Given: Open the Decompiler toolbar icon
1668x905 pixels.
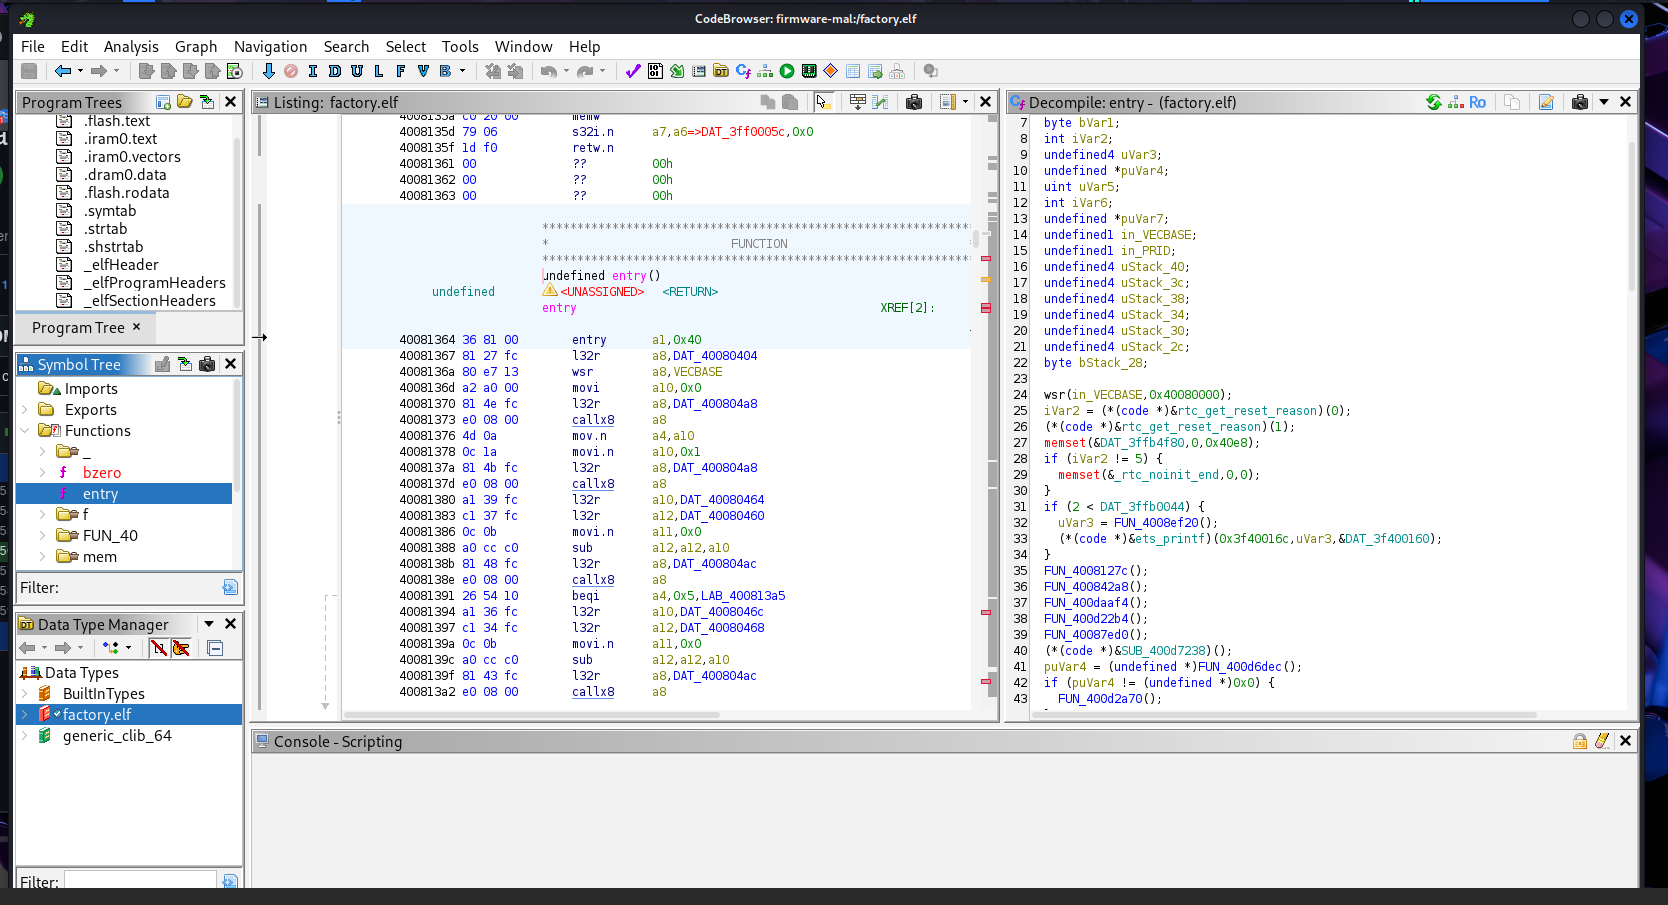Looking at the screenshot, I should pyautogui.click(x=743, y=71).
